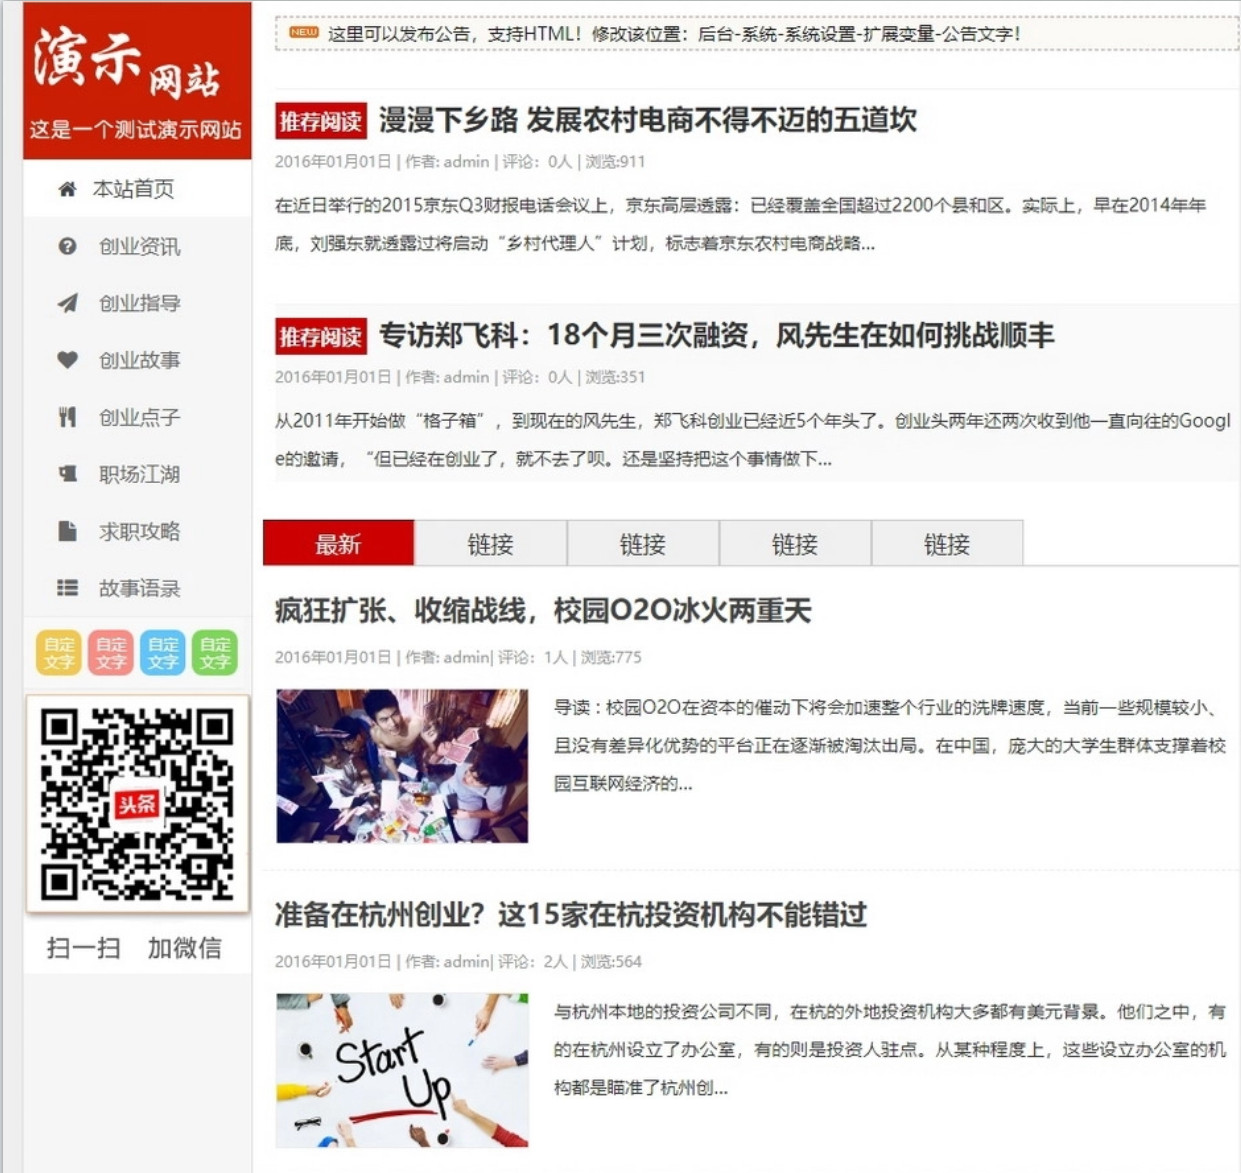Open article 疯狂扩张、收缩战线，校园O2O冰火两重天
Image resolution: width=1241 pixels, height=1173 pixels.
pos(543,611)
